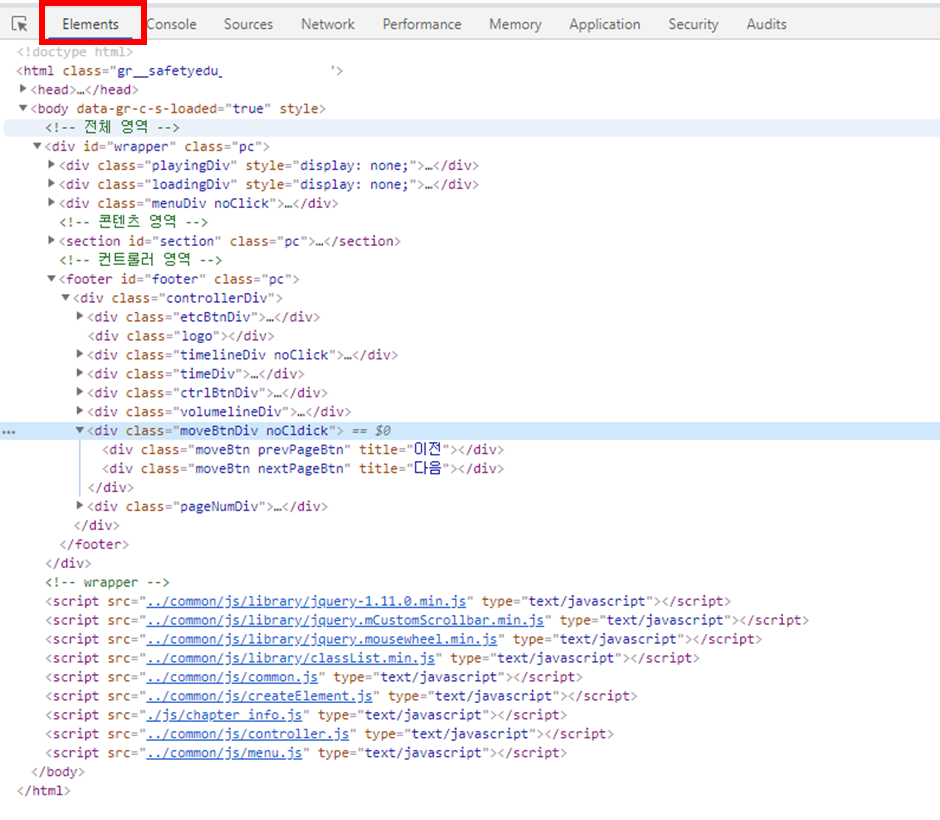This screenshot has width=940, height=820.
Task: Open the Sources tab
Action: coord(248,24)
